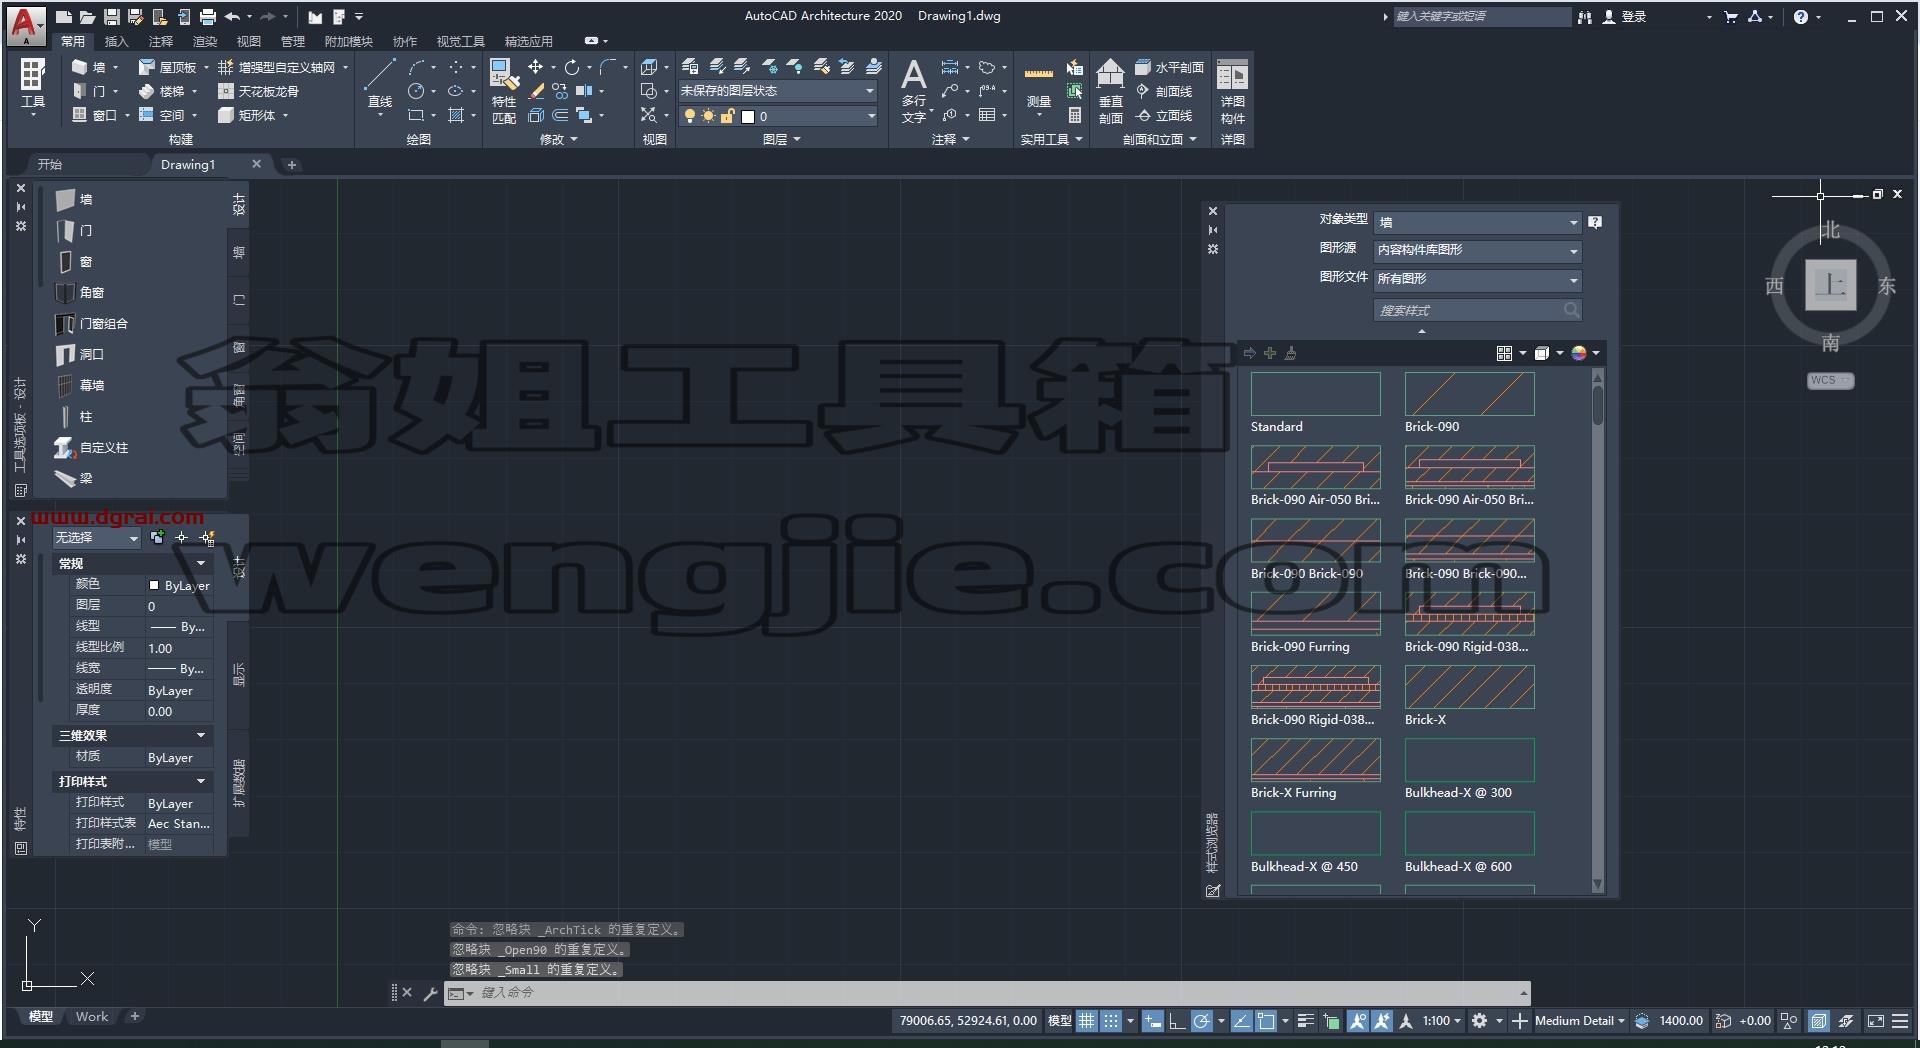Open the 图形源 drawing source dropdown

click(x=1478, y=250)
